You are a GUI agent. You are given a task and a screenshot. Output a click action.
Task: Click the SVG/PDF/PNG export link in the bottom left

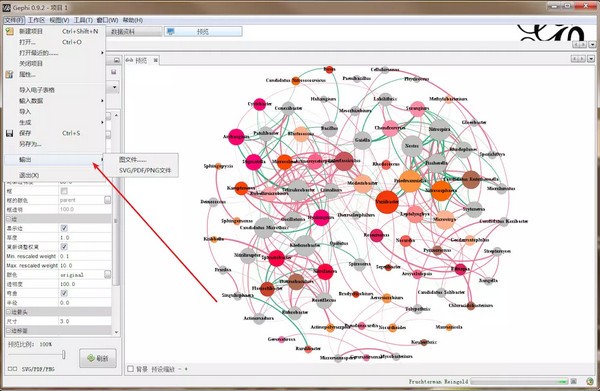pos(38,369)
